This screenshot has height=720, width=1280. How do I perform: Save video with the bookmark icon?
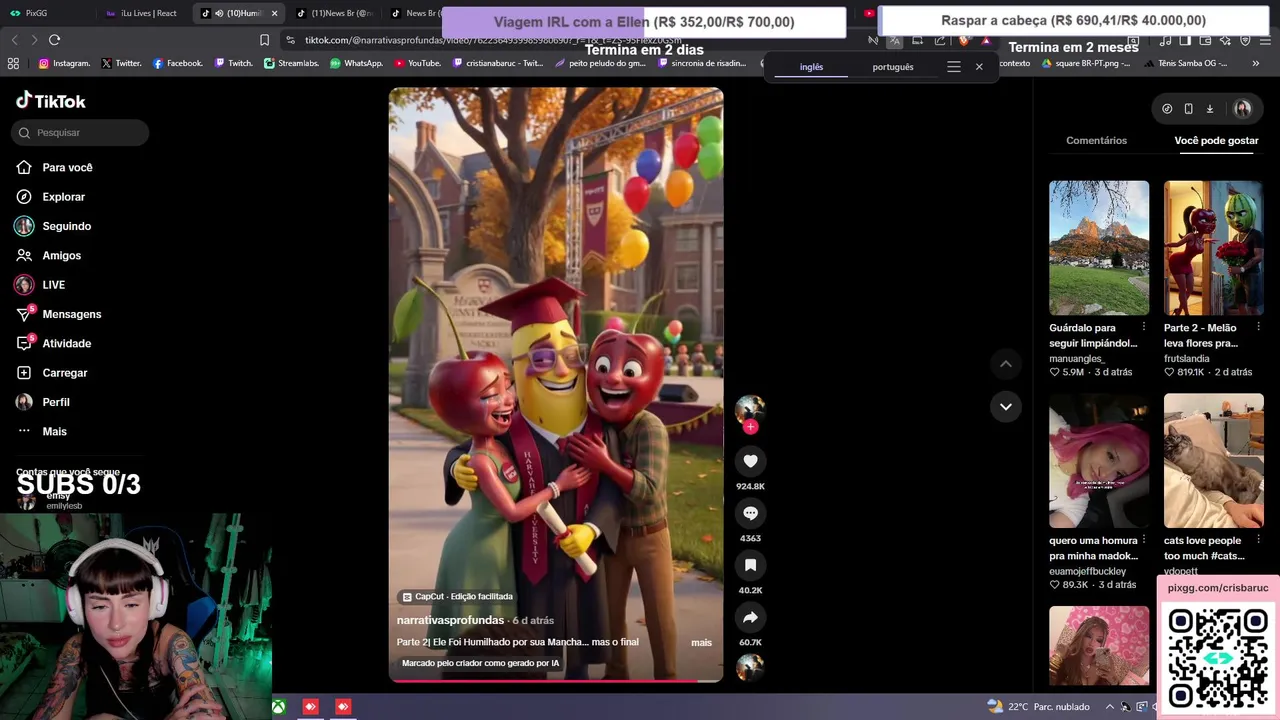tap(750, 565)
